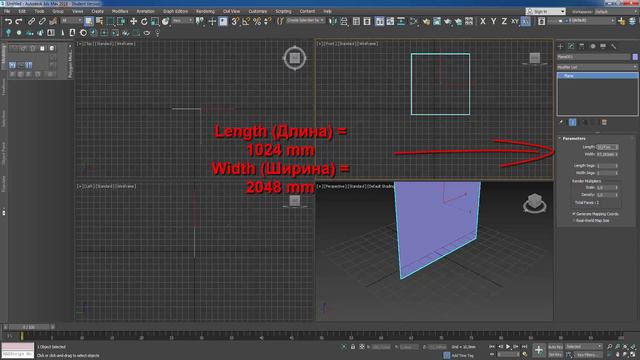Click the time slider at frame 0
Image resolution: width=640 pixels, height=360 pixels.
[x=28, y=327]
